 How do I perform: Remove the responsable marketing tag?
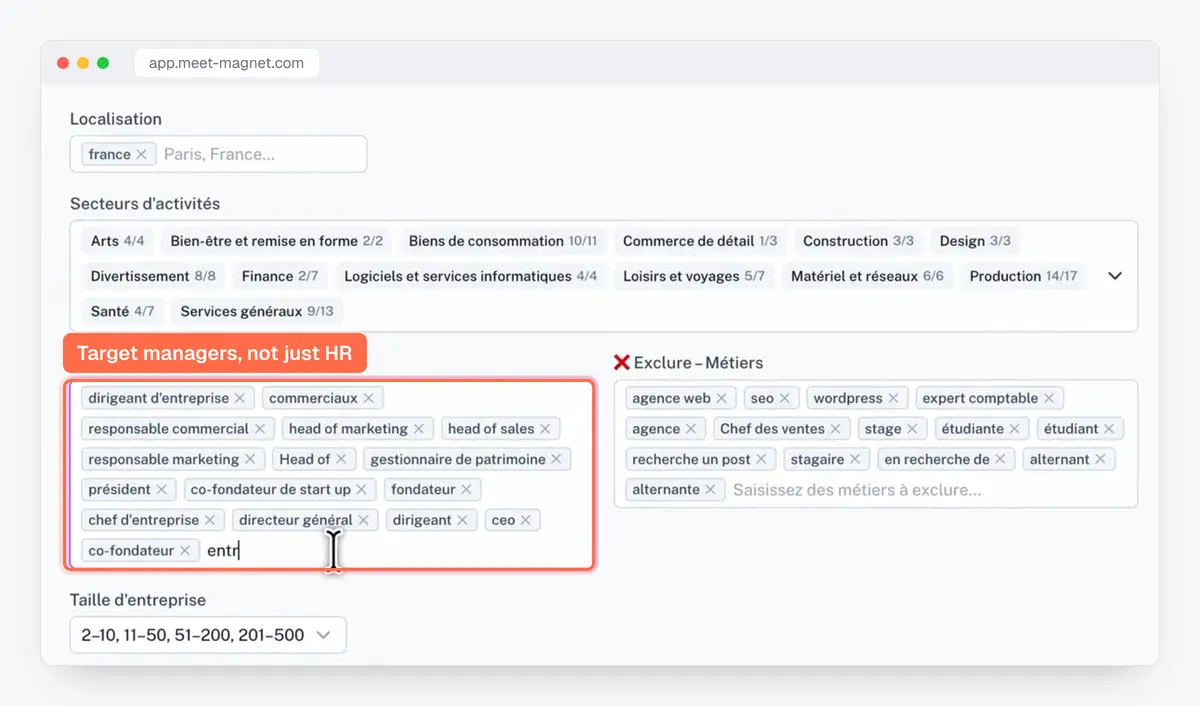(250, 459)
